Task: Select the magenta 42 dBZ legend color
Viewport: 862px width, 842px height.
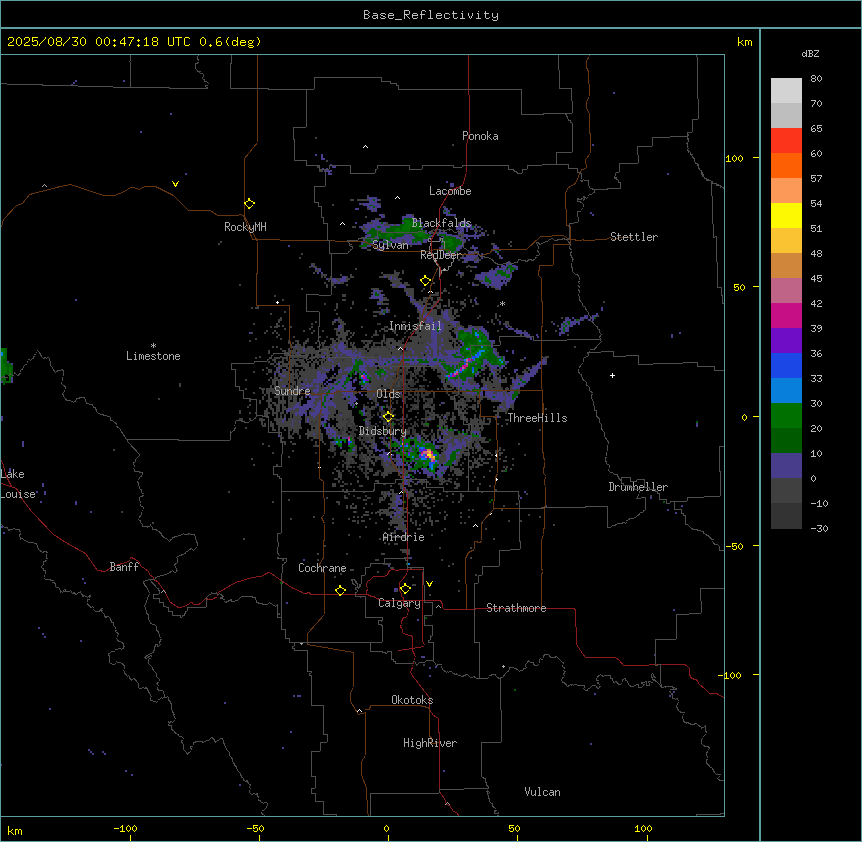Action: pyautogui.click(x=786, y=315)
